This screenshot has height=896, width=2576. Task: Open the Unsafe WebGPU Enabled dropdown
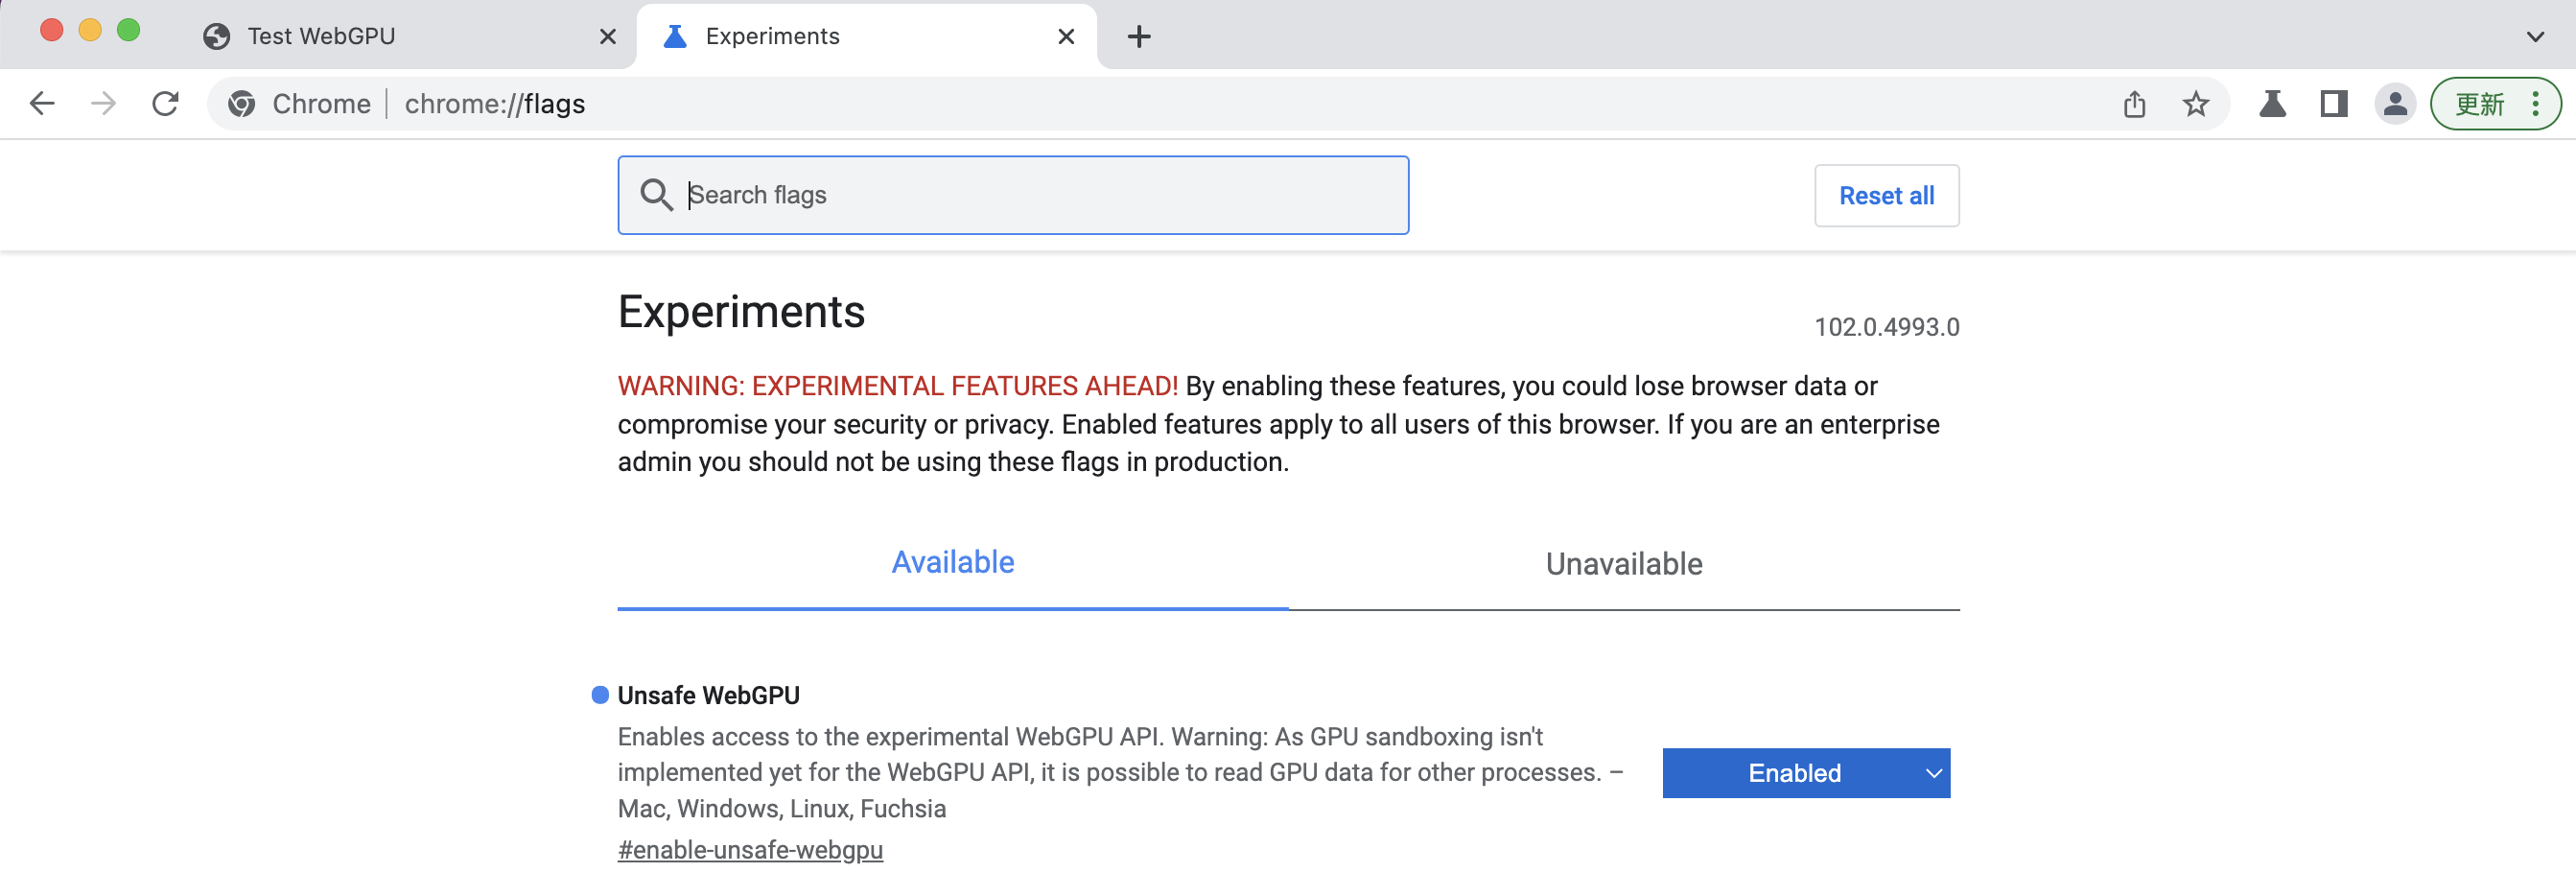tap(1805, 773)
